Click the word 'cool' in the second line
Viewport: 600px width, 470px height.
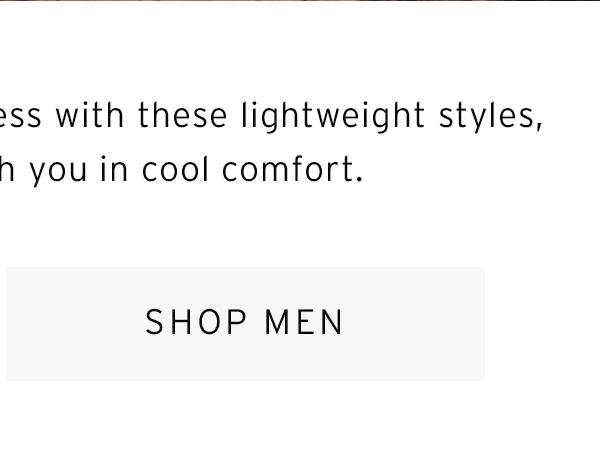tap(176, 170)
